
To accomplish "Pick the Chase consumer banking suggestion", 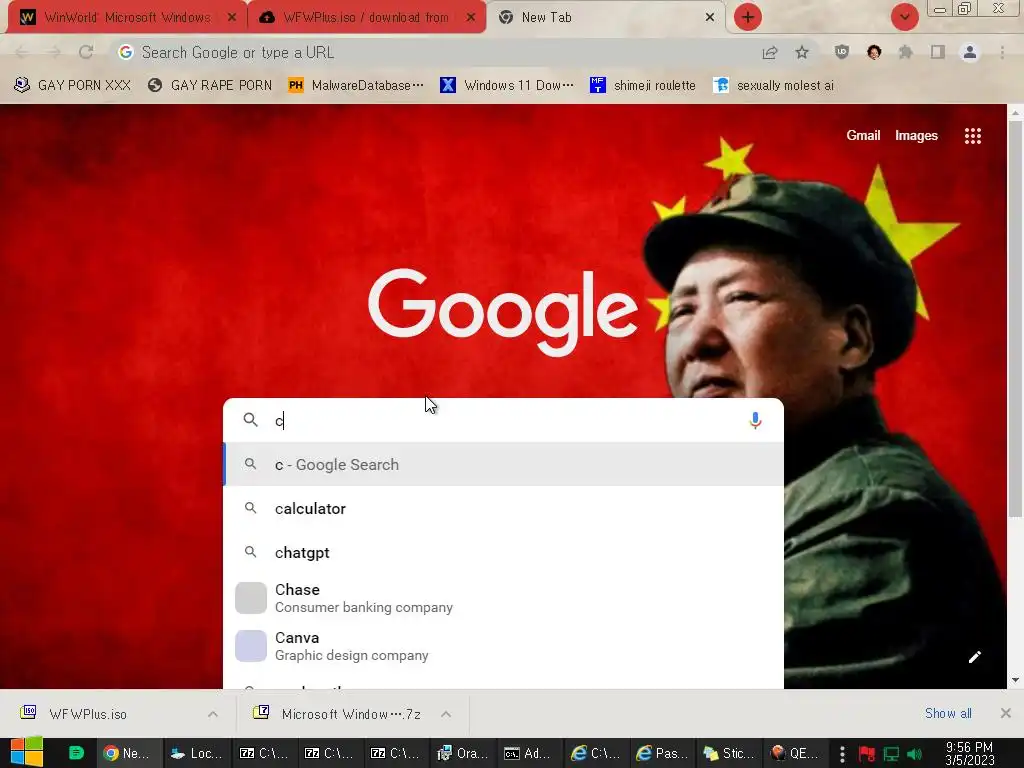I will point(504,598).
